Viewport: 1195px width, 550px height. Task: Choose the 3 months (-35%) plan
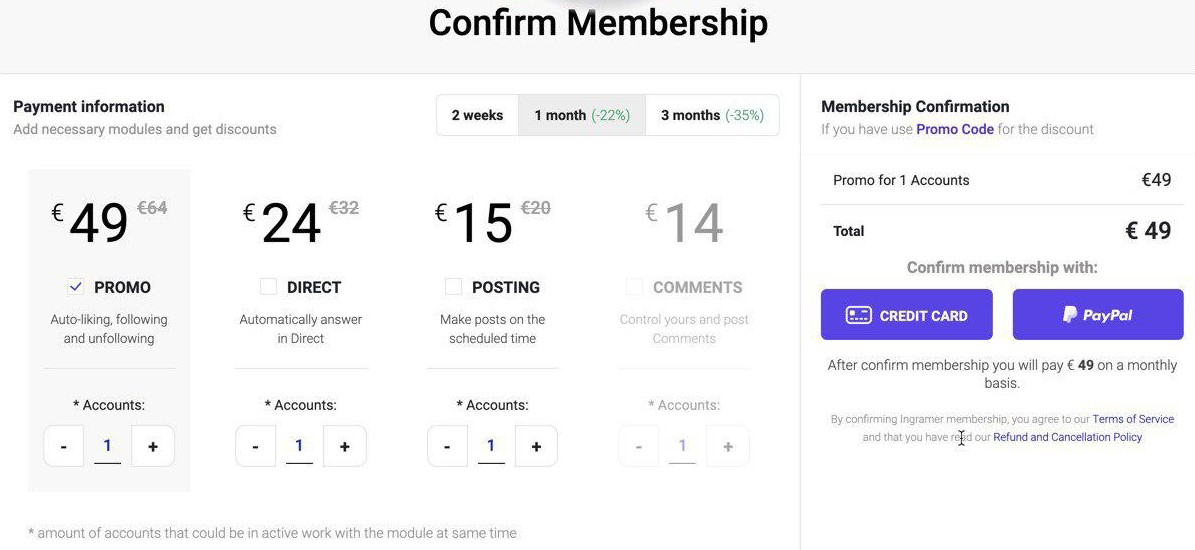712,115
